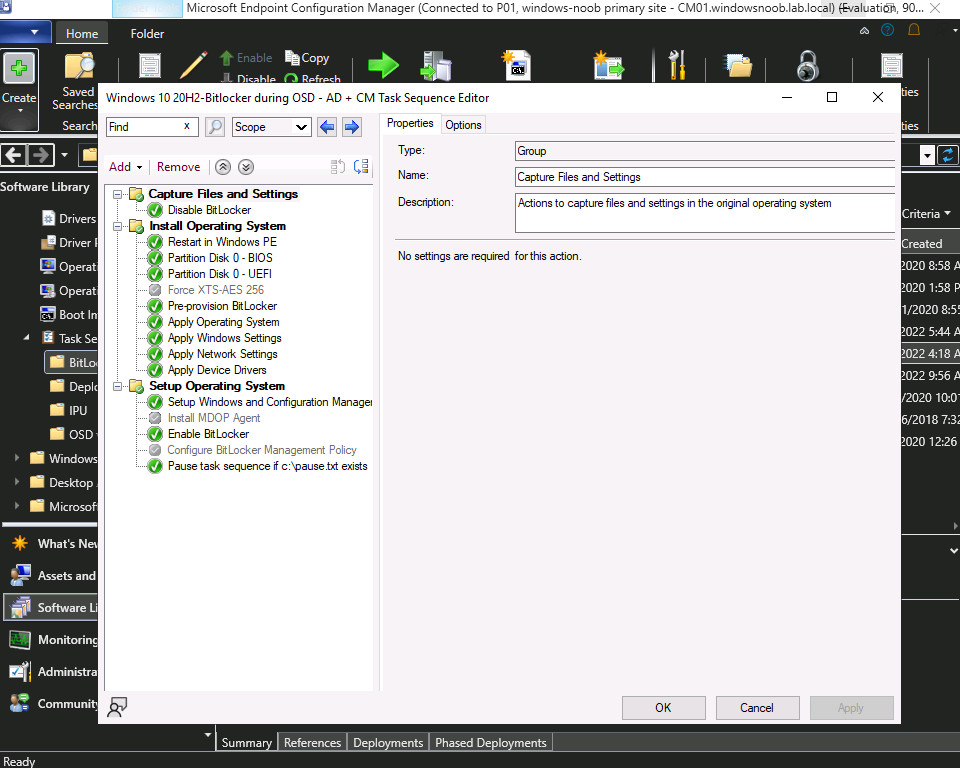This screenshot has width=960, height=768.
Task: Click the feedback icon in editor footer
Action: click(117, 707)
